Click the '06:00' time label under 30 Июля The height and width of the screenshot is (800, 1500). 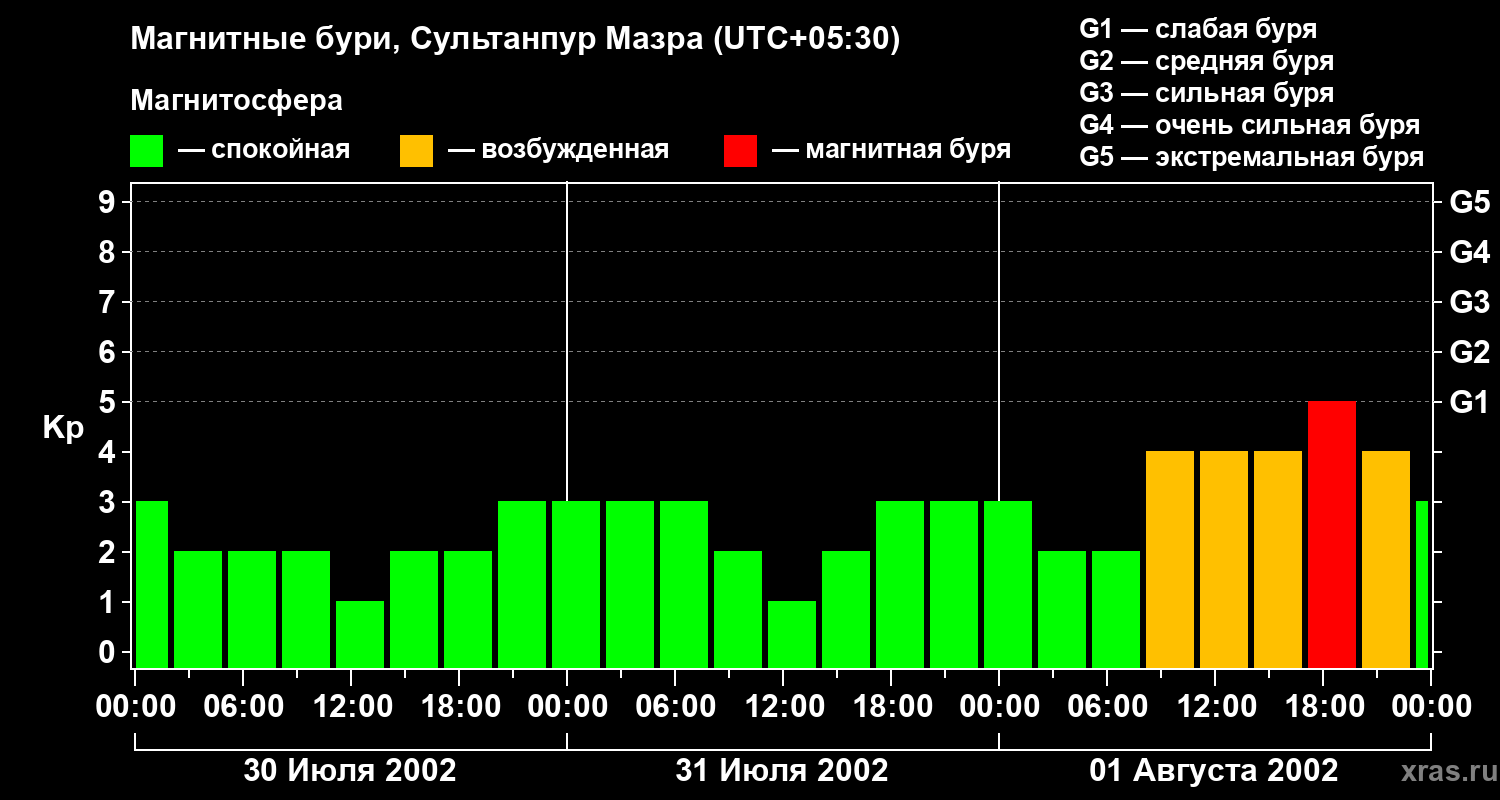tap(243, 707)
